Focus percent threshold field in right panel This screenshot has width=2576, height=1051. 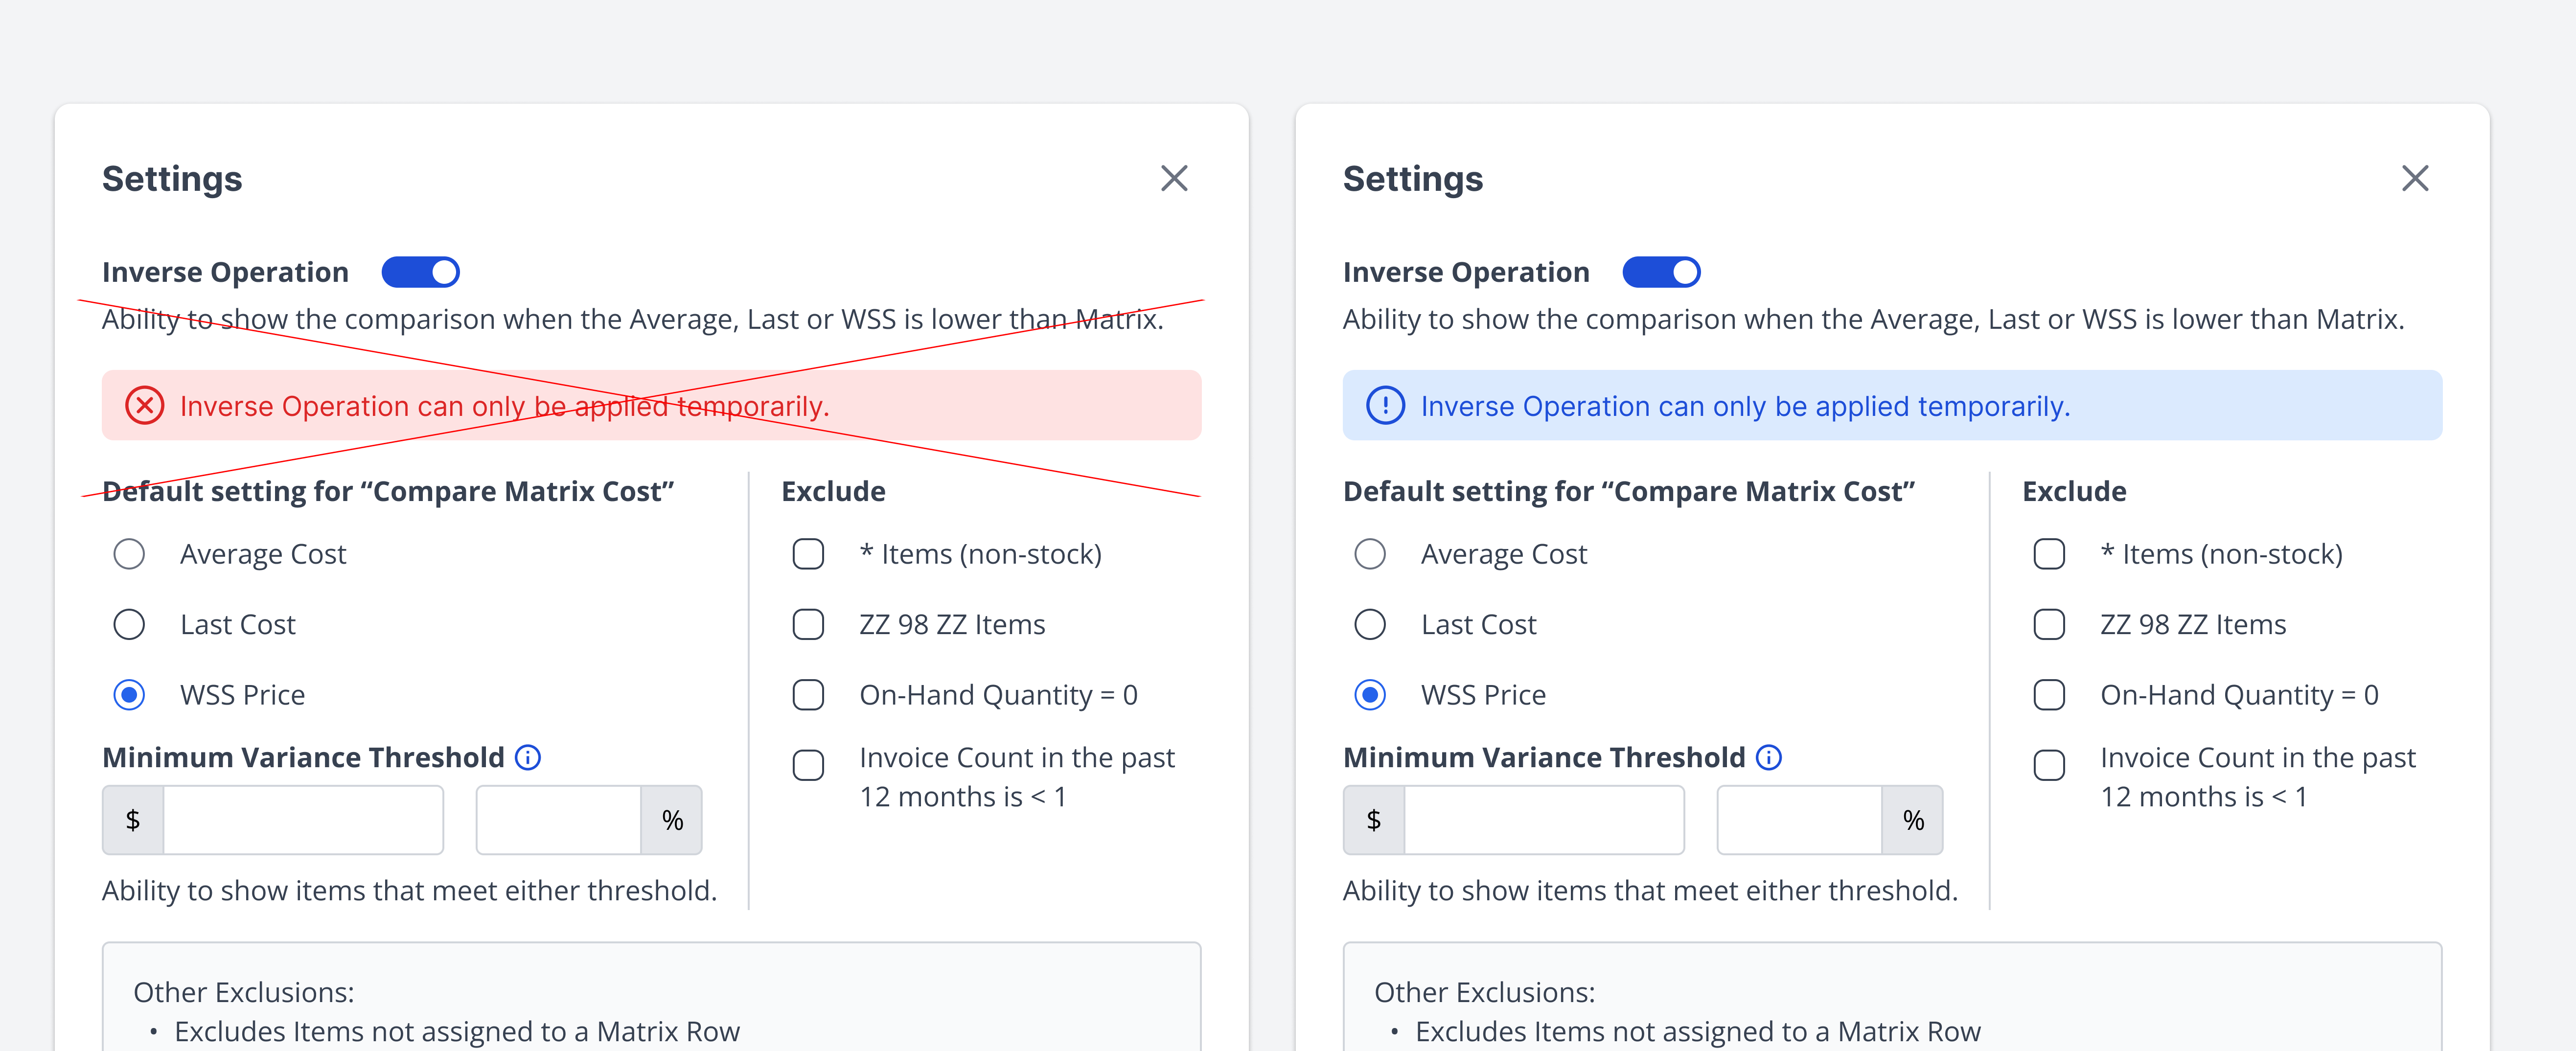click(x=1799, y=820)
